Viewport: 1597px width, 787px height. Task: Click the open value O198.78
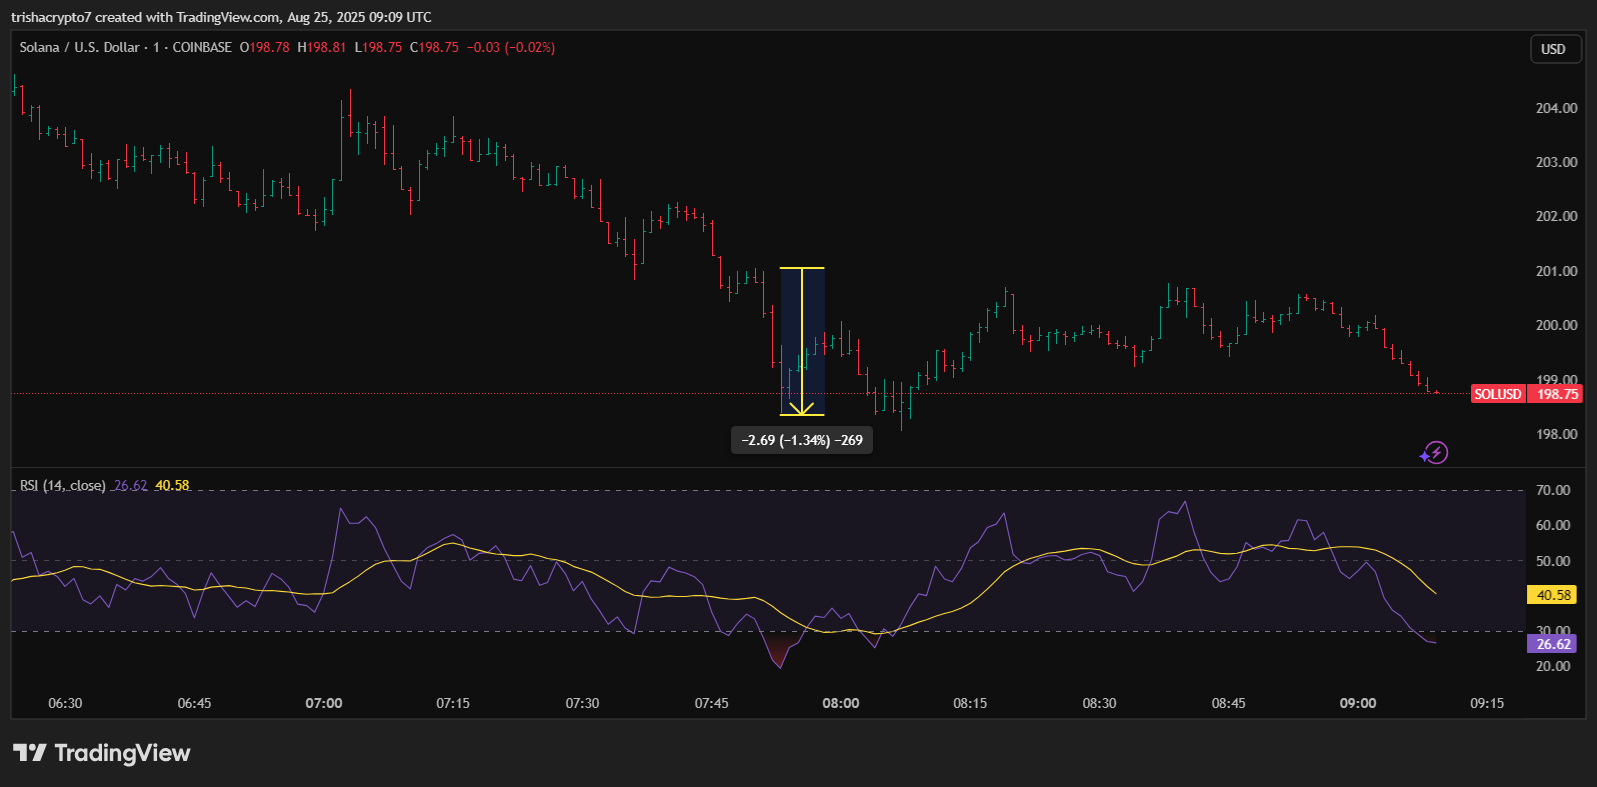[265, 47]
